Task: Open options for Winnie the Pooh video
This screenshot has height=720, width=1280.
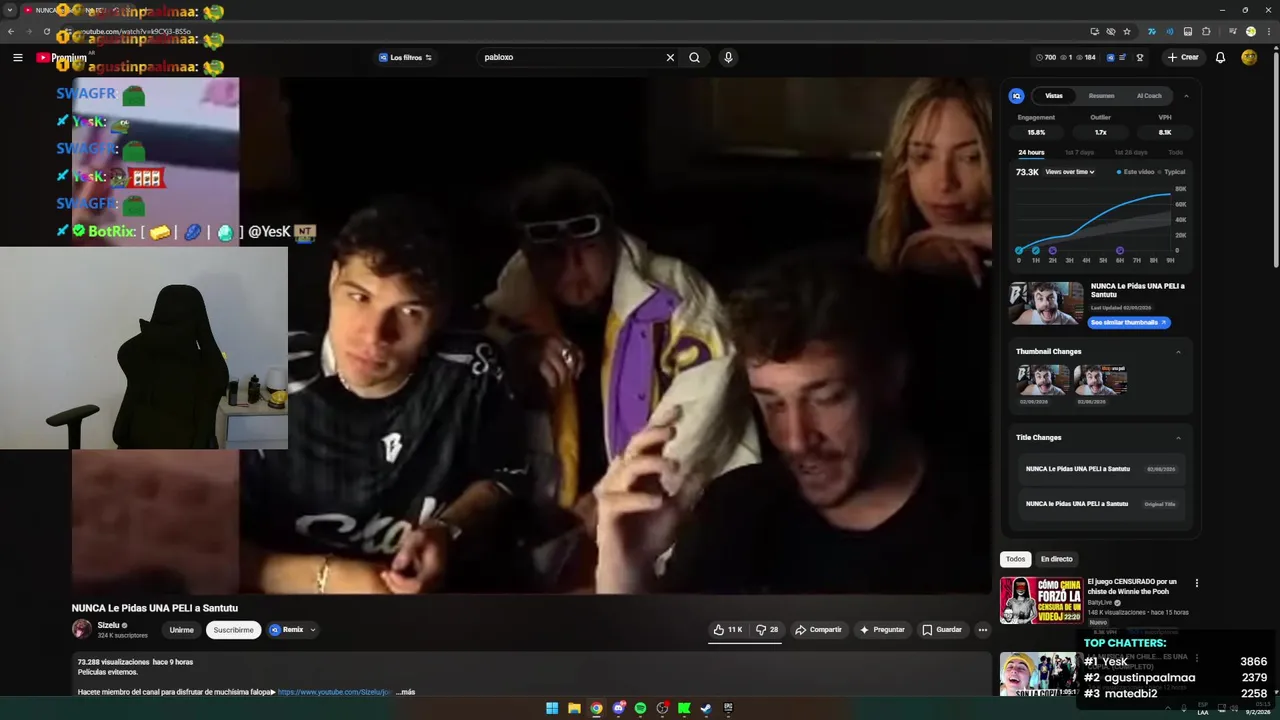Action: tap(1196, 583)
